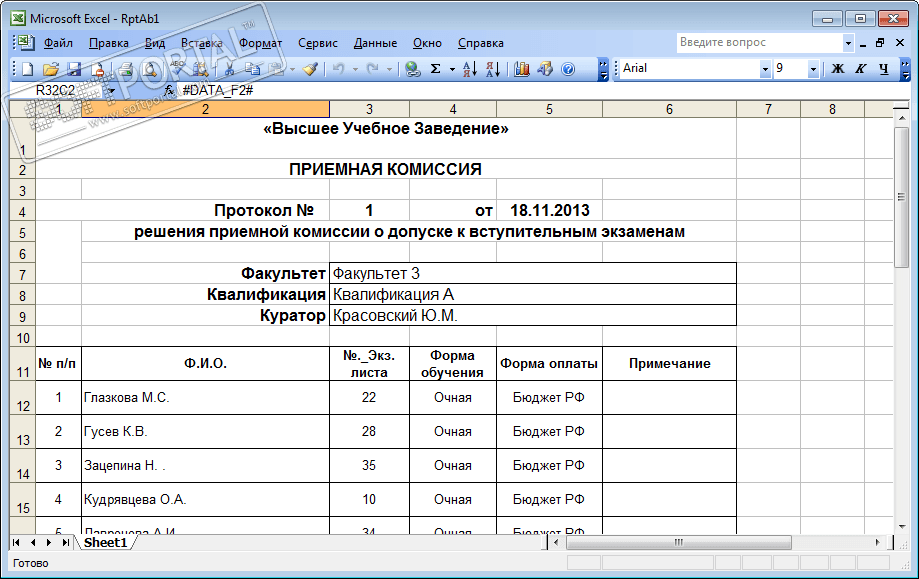The image size is (919, 579).
Task: Go to the previous sheet tab
Action: click(x=33, y=543)
